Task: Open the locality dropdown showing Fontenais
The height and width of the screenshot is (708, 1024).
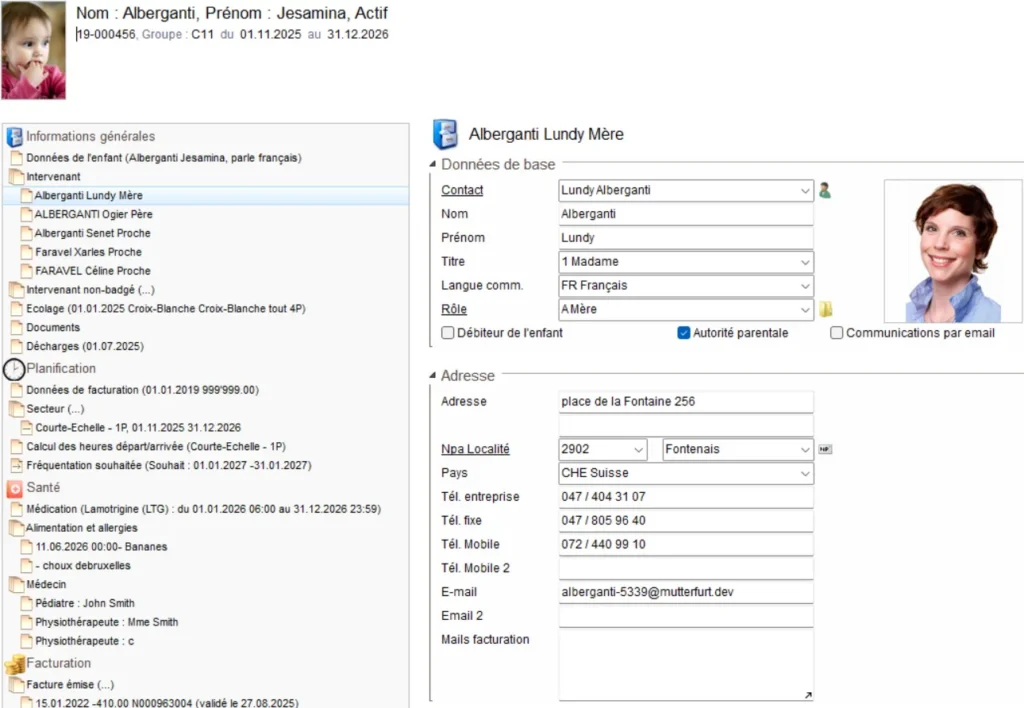Action: pyautogui.click(x=805, y=449)
